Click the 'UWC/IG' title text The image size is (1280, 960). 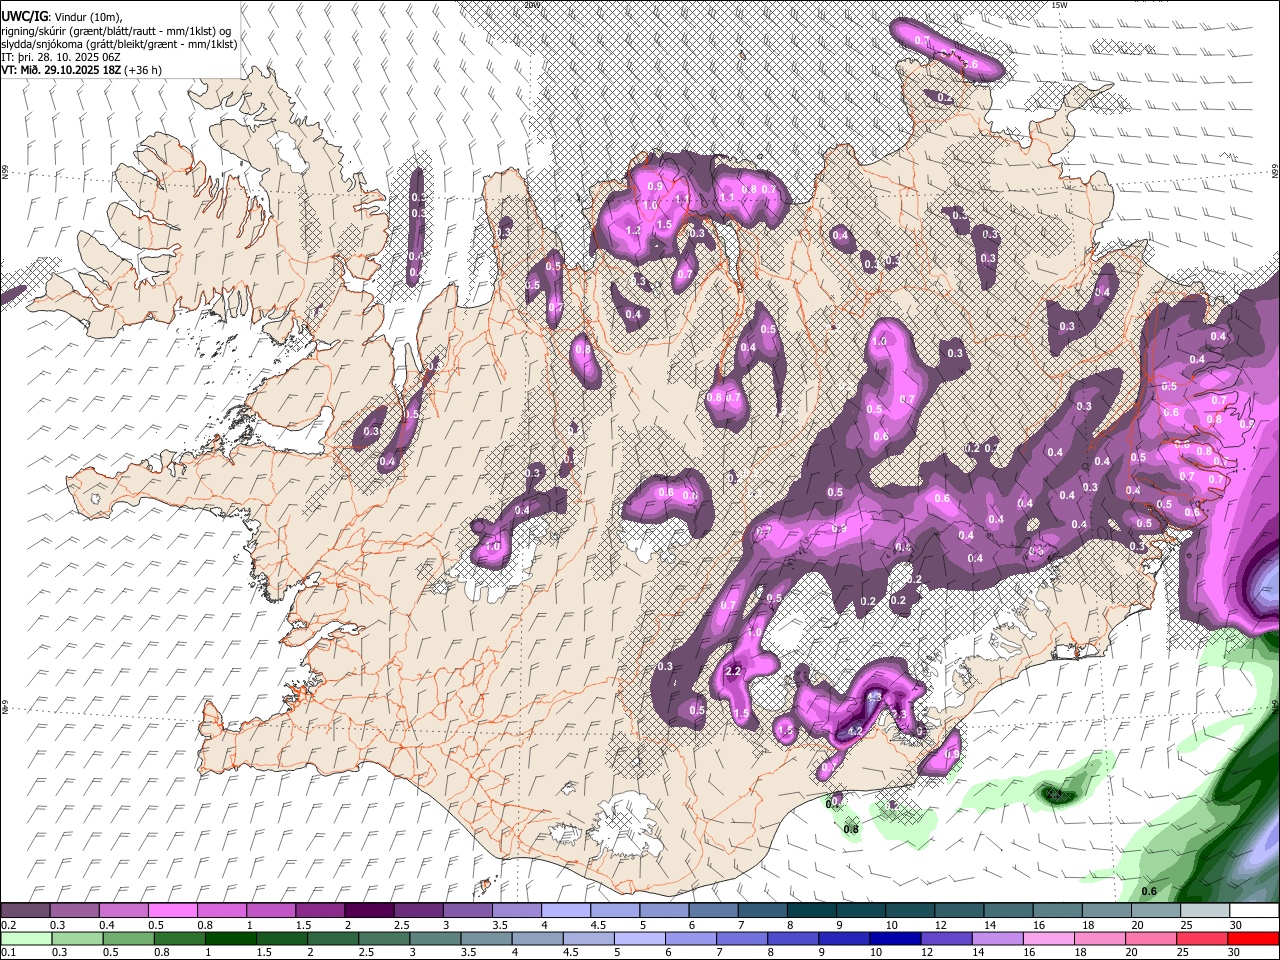coord(25,16)
